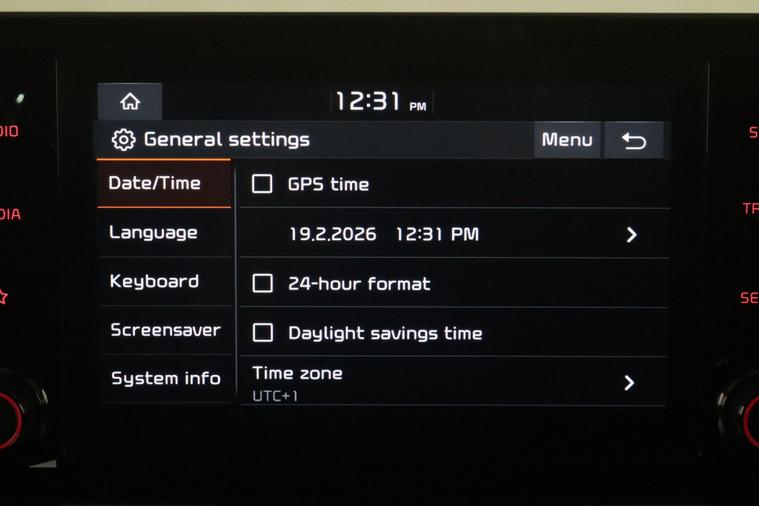759x506 pixels.
Task: Expand the Time zone chevron
Action: [629, 383]
